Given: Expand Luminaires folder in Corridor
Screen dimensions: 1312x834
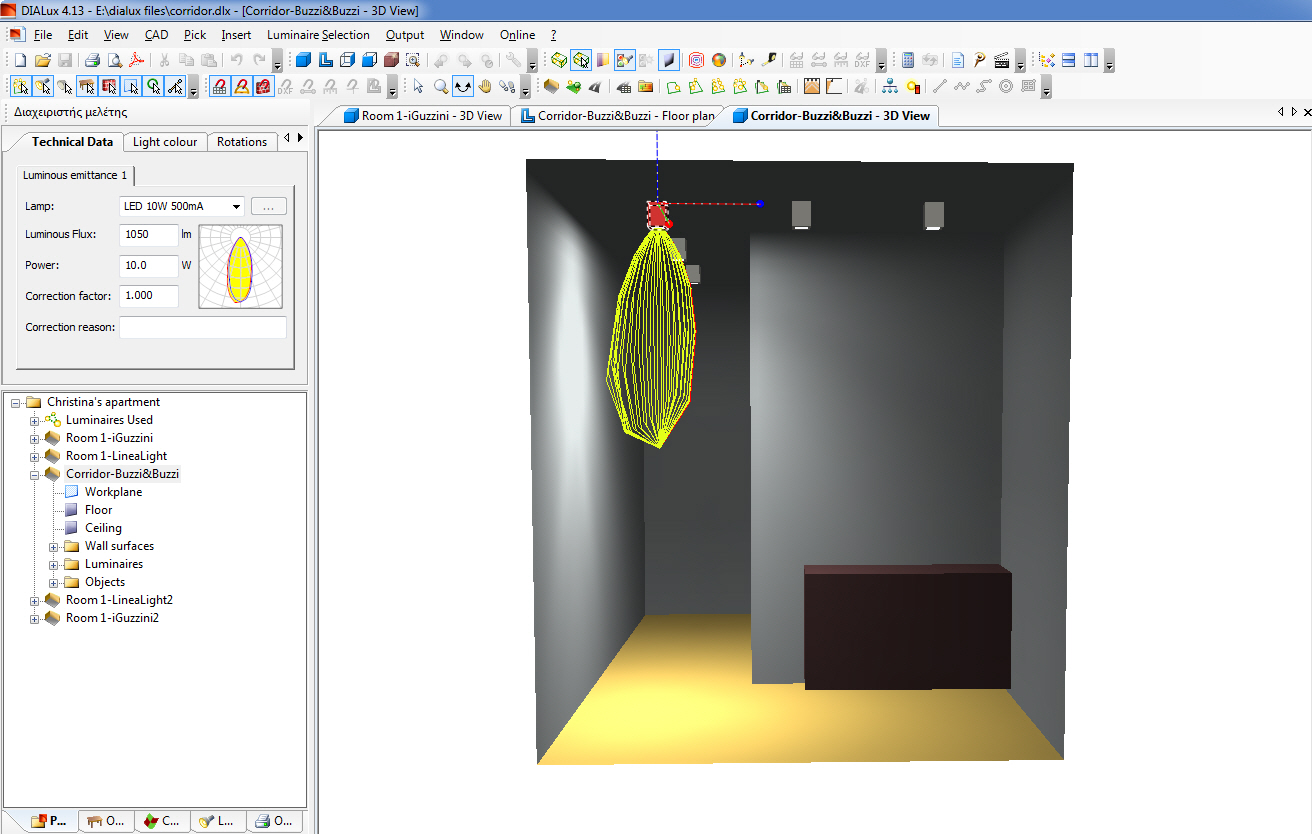Looking at the screenshot, I should tap(54, 564).
